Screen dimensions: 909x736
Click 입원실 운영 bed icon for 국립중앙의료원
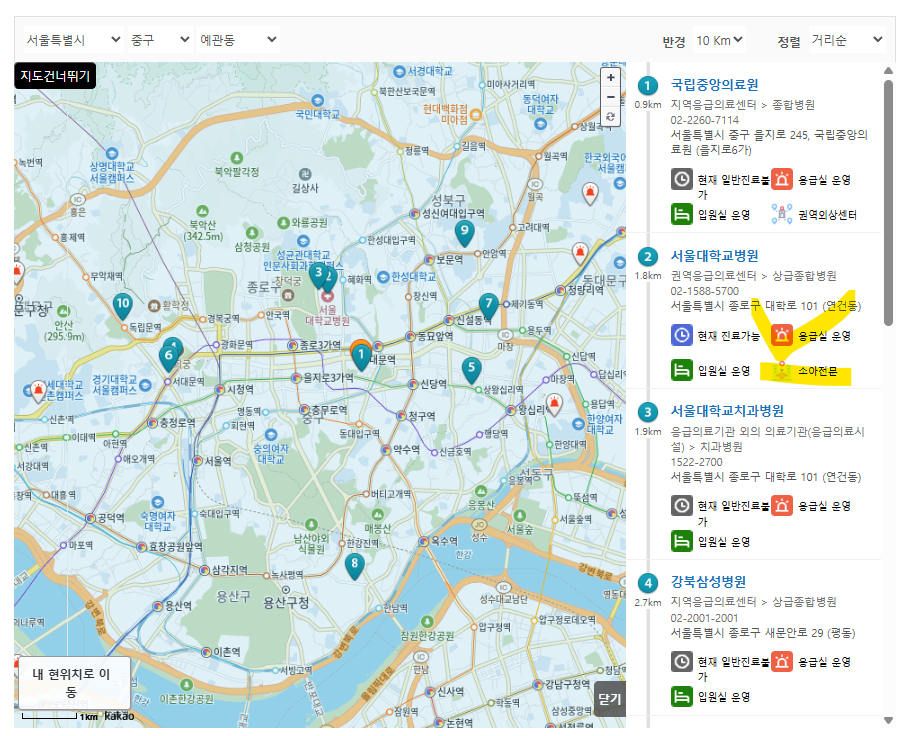coord(682,214)
